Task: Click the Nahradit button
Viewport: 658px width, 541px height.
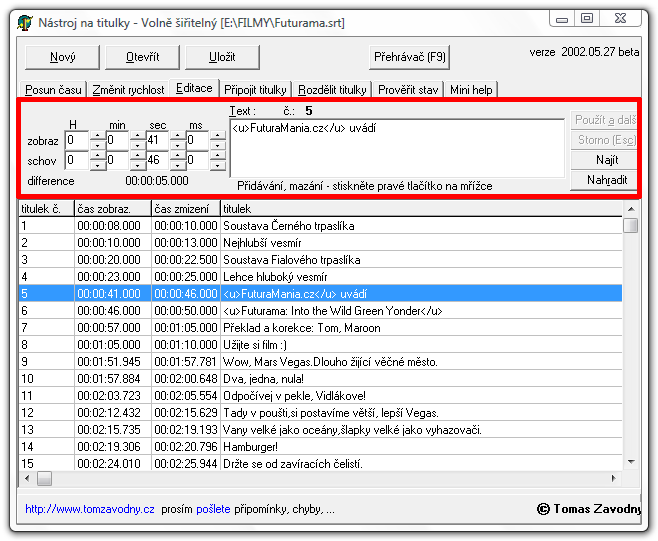Action: [x=604, y=180]
